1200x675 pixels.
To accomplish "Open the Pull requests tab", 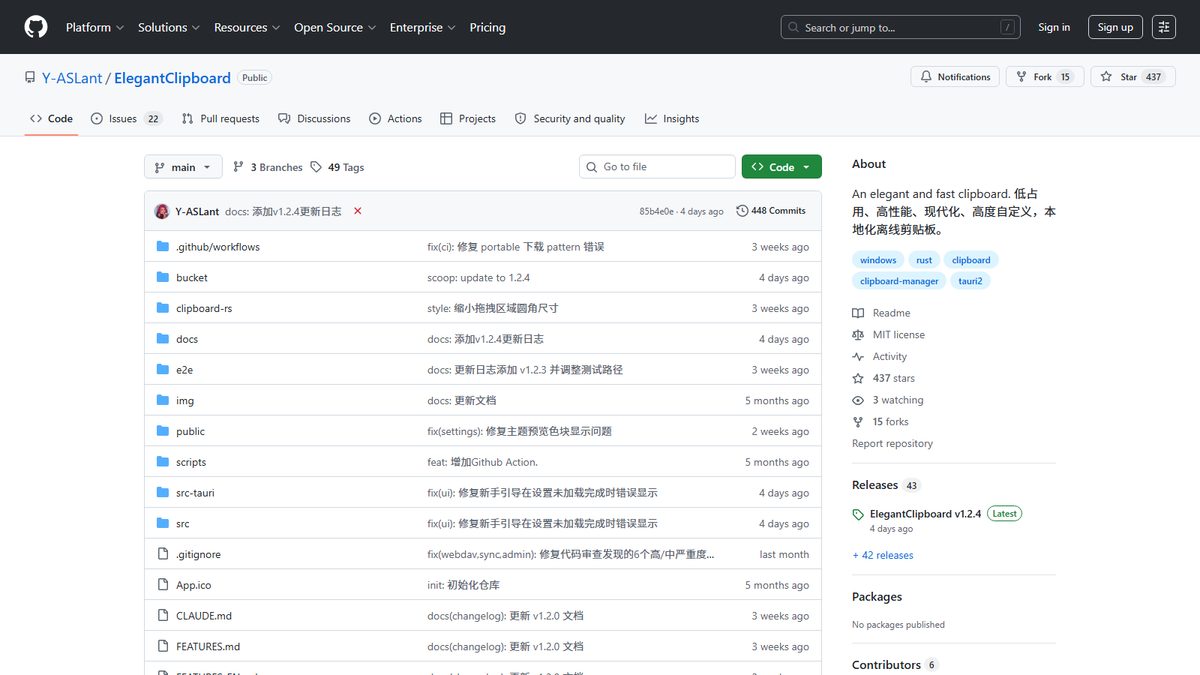I will click(x=220, y=118).
